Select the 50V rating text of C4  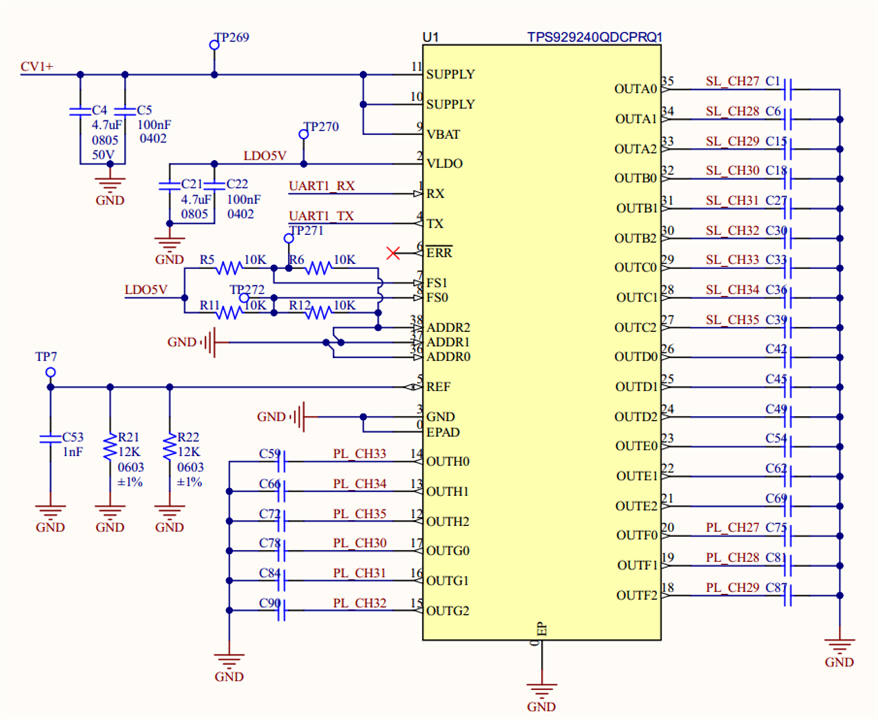coord(103,155)
